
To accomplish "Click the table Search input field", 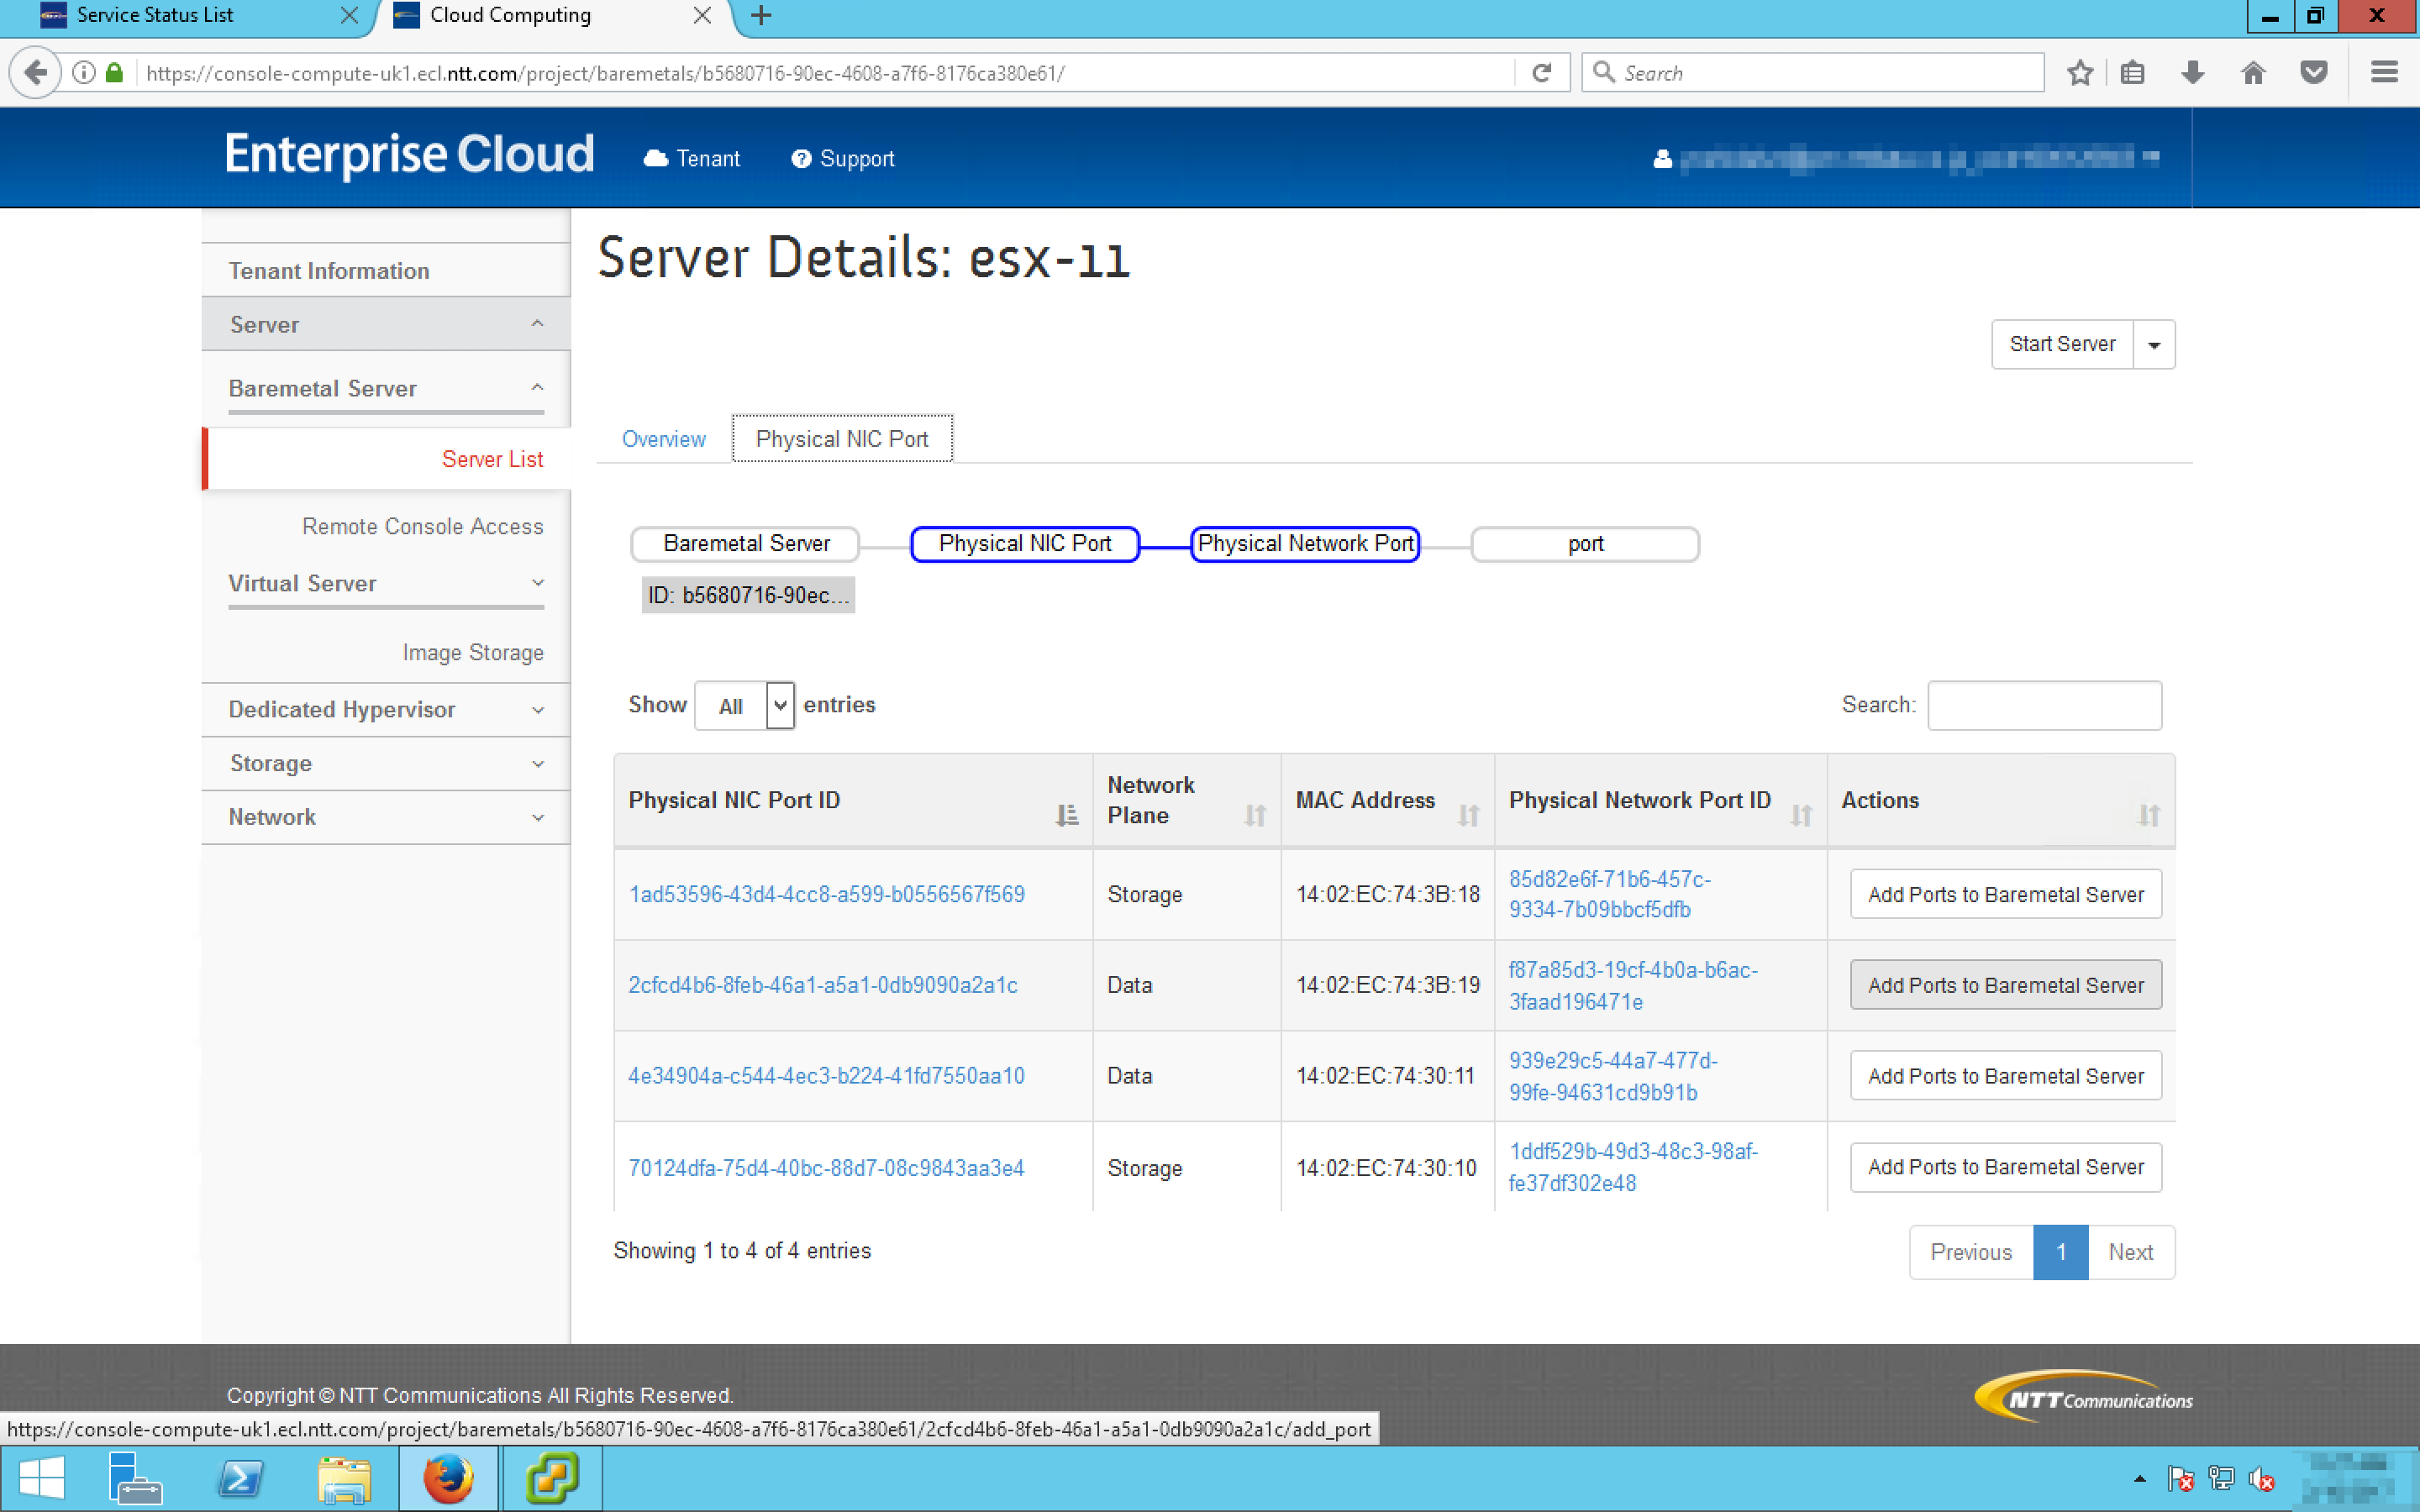I will 2044,706.
